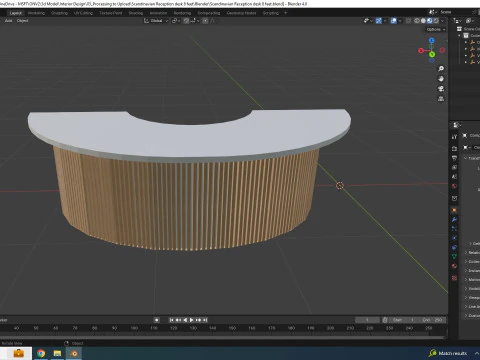Collapse the Collection row in the outliner
The height and width of the screenshot is (360, 480).
click(x=460, y=35)
